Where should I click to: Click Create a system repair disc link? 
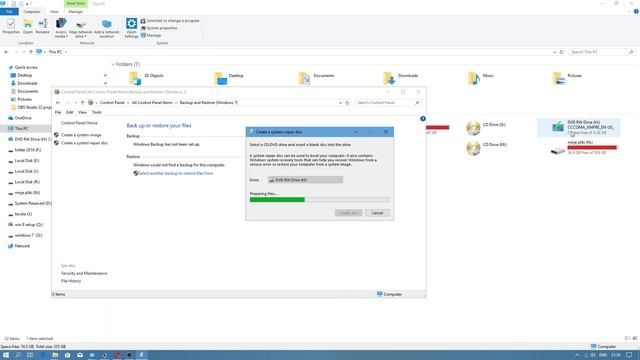(x=84, y=143)
